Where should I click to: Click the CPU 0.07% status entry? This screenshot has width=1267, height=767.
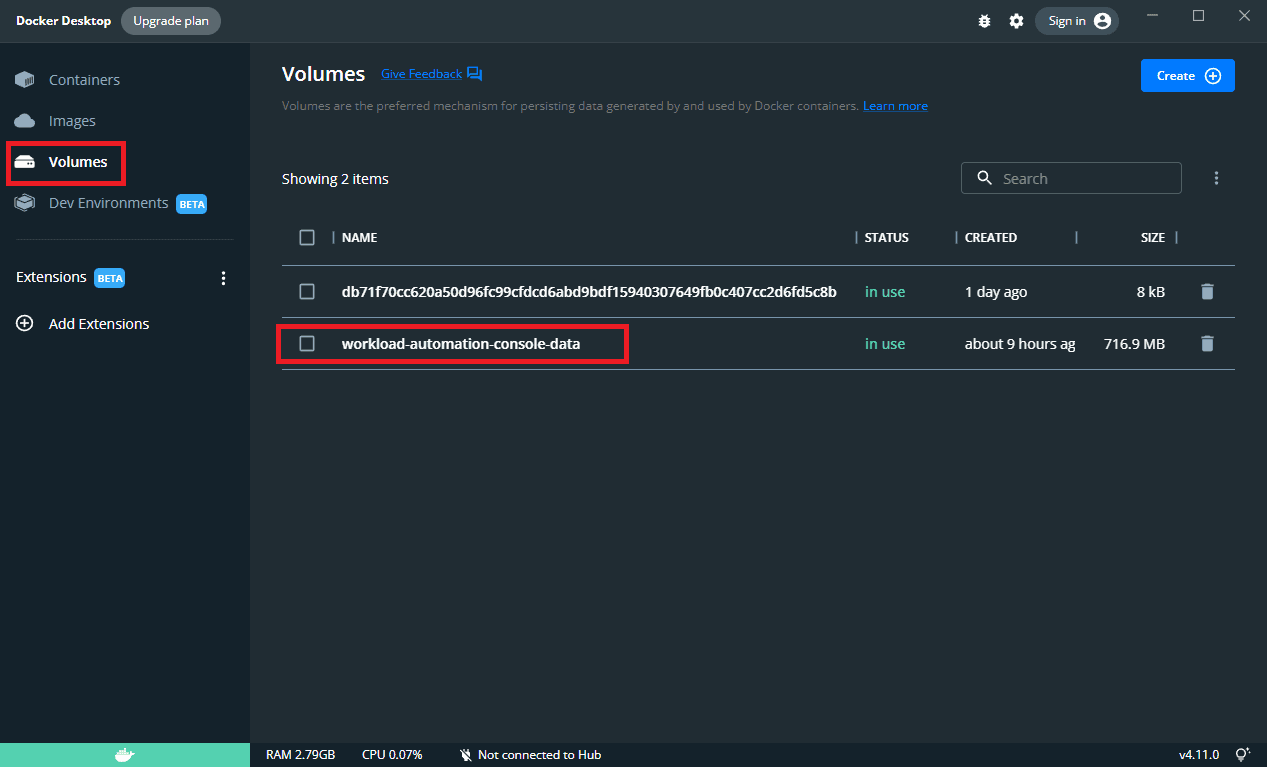pos(392,755)
